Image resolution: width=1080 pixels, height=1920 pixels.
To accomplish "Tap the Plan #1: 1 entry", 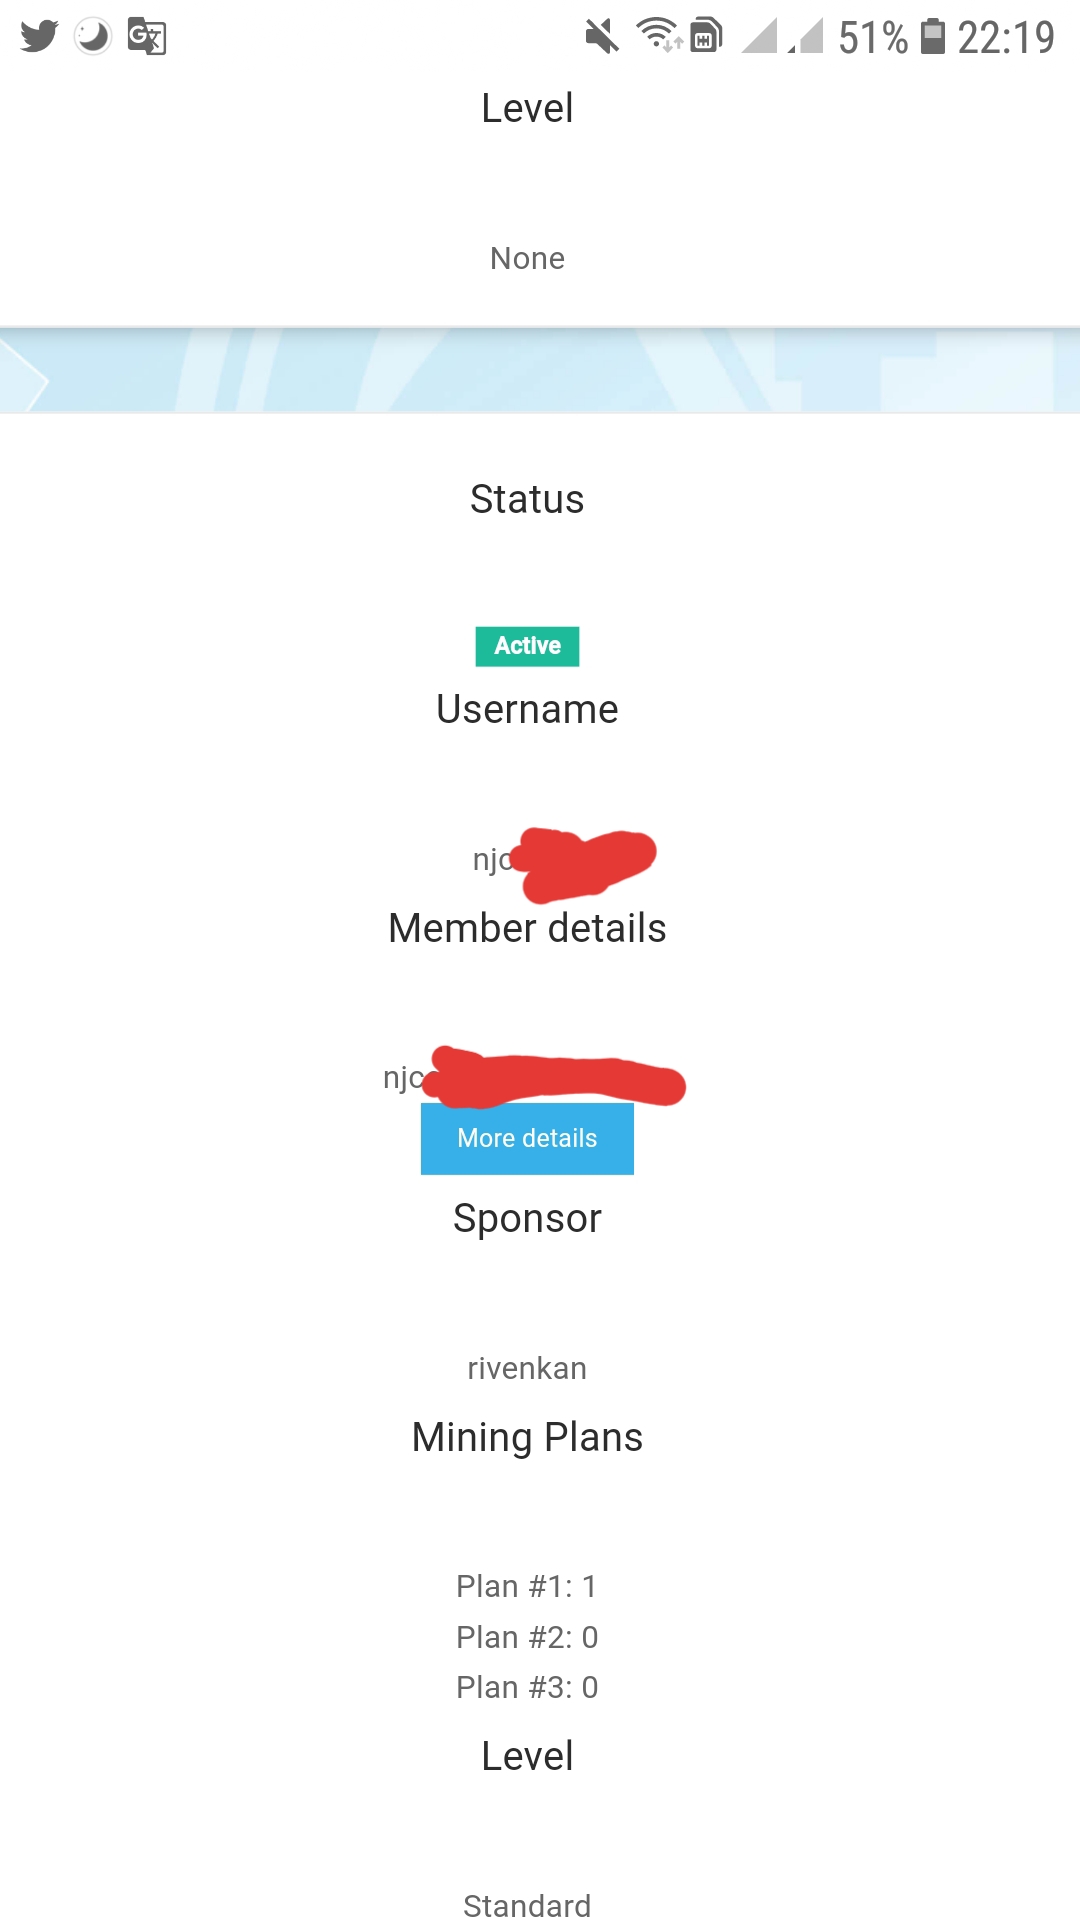I will tap(527, 1586).
